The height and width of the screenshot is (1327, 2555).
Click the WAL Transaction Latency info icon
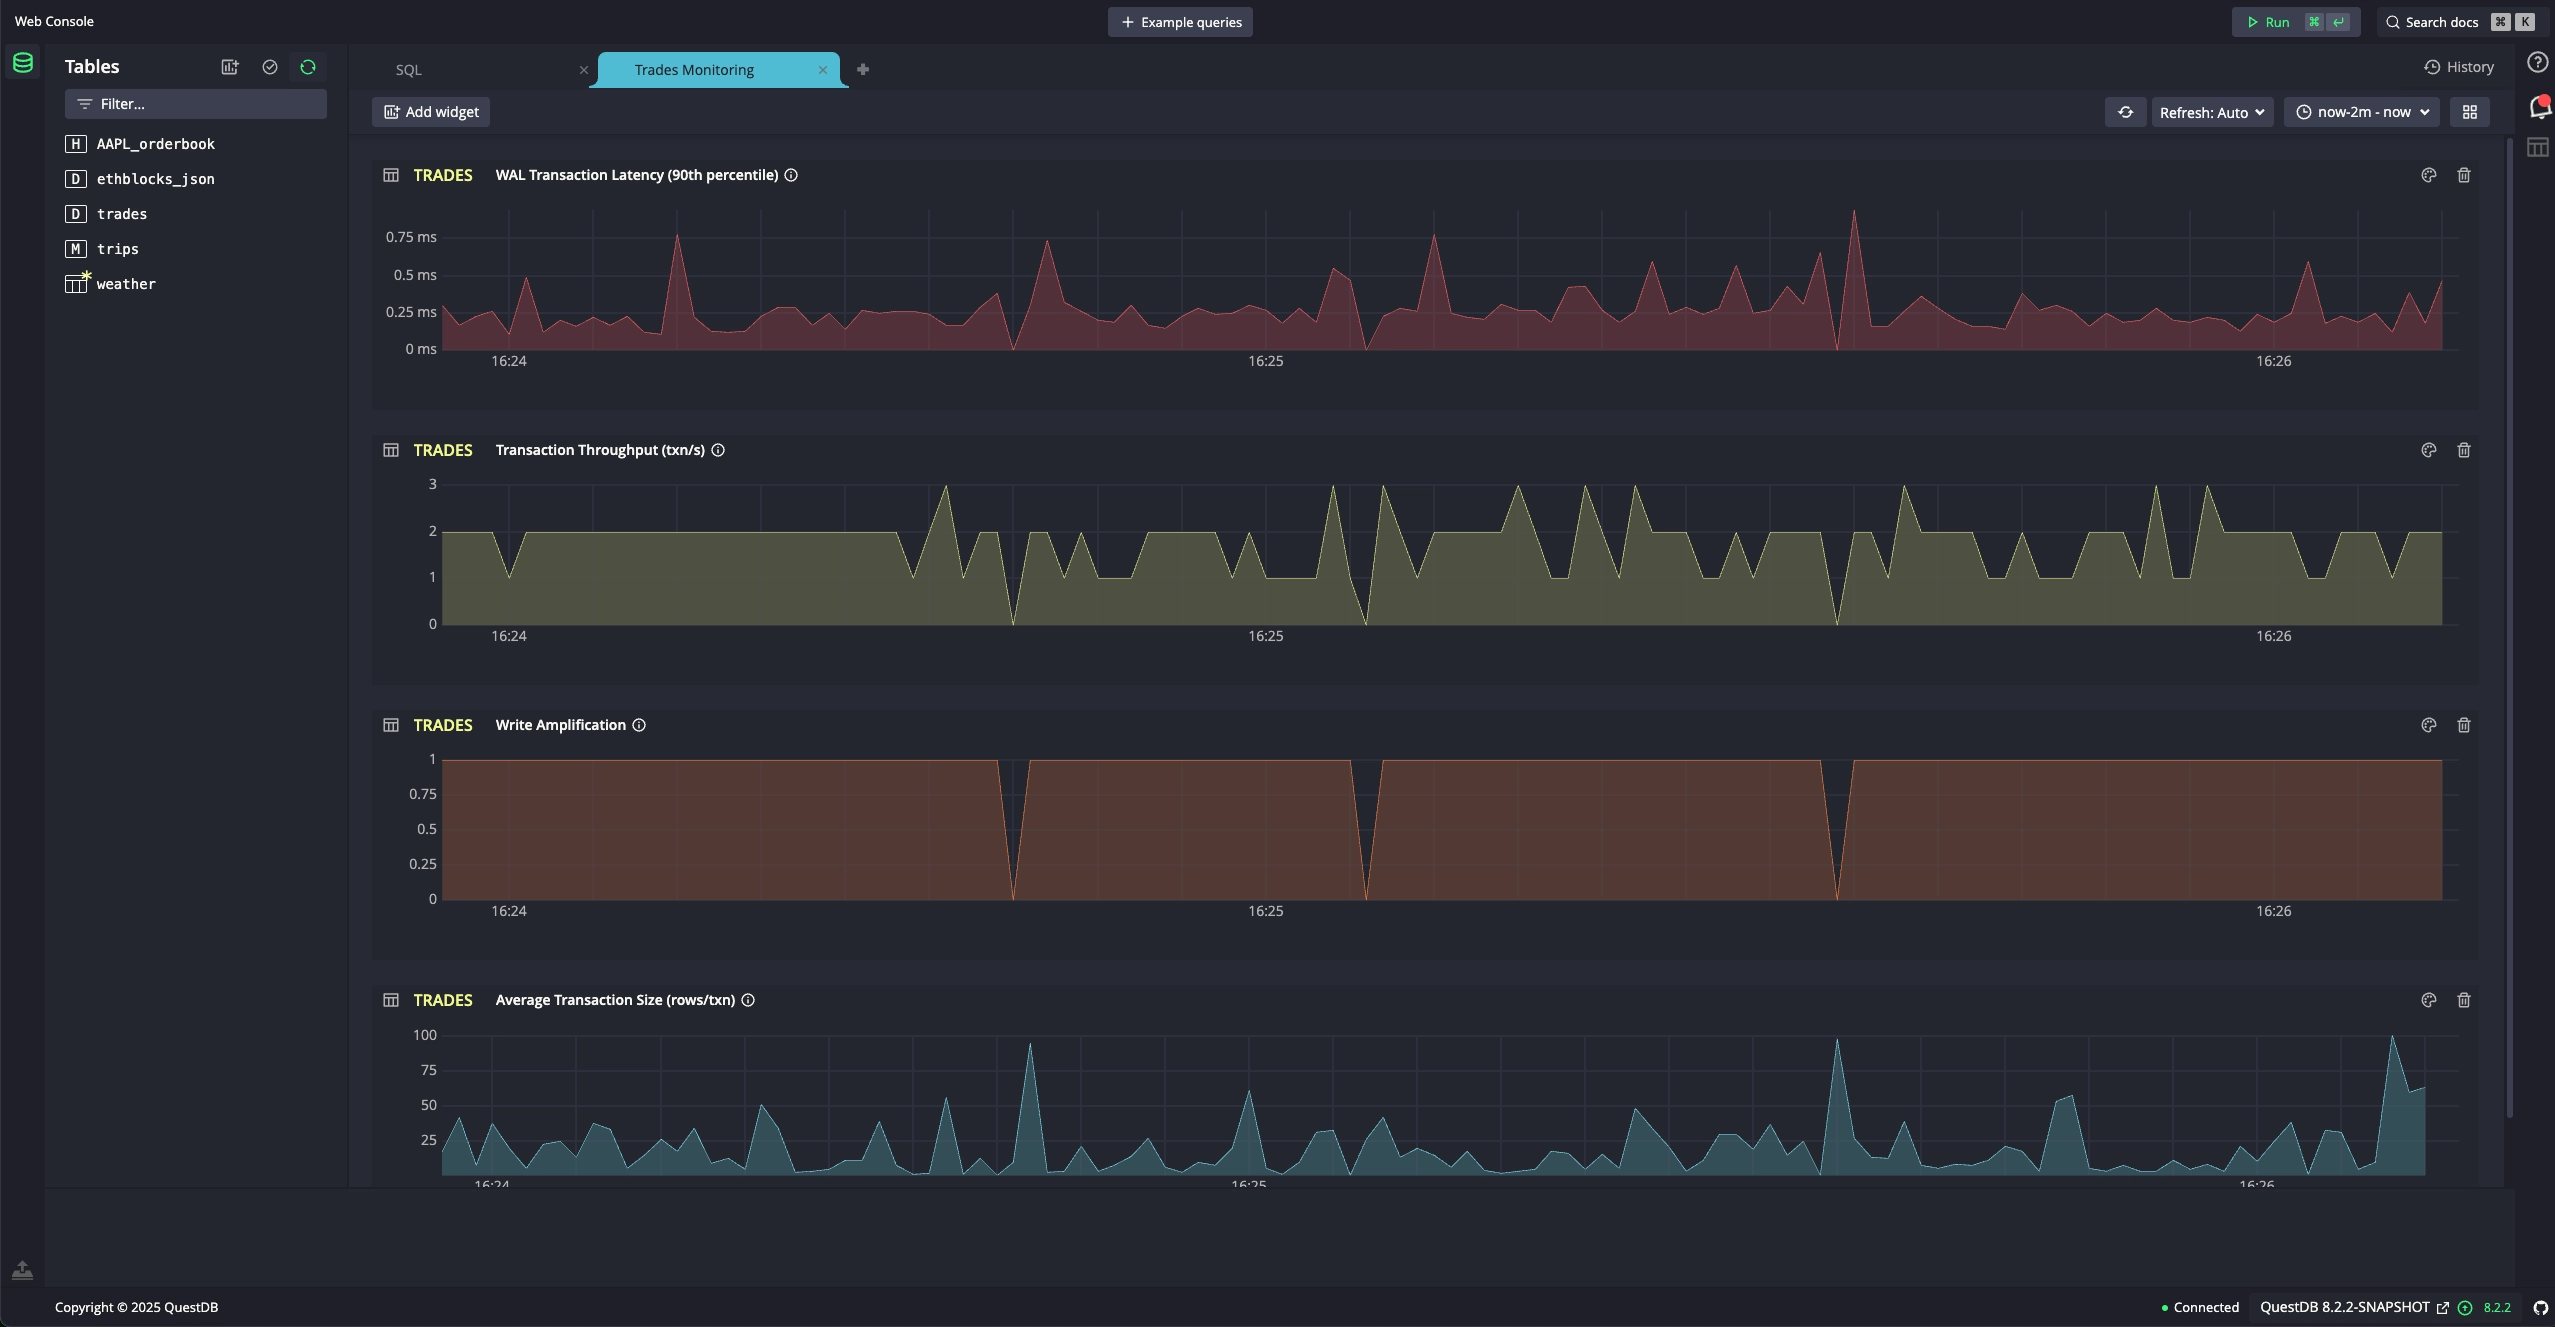(x=789, y=176)
